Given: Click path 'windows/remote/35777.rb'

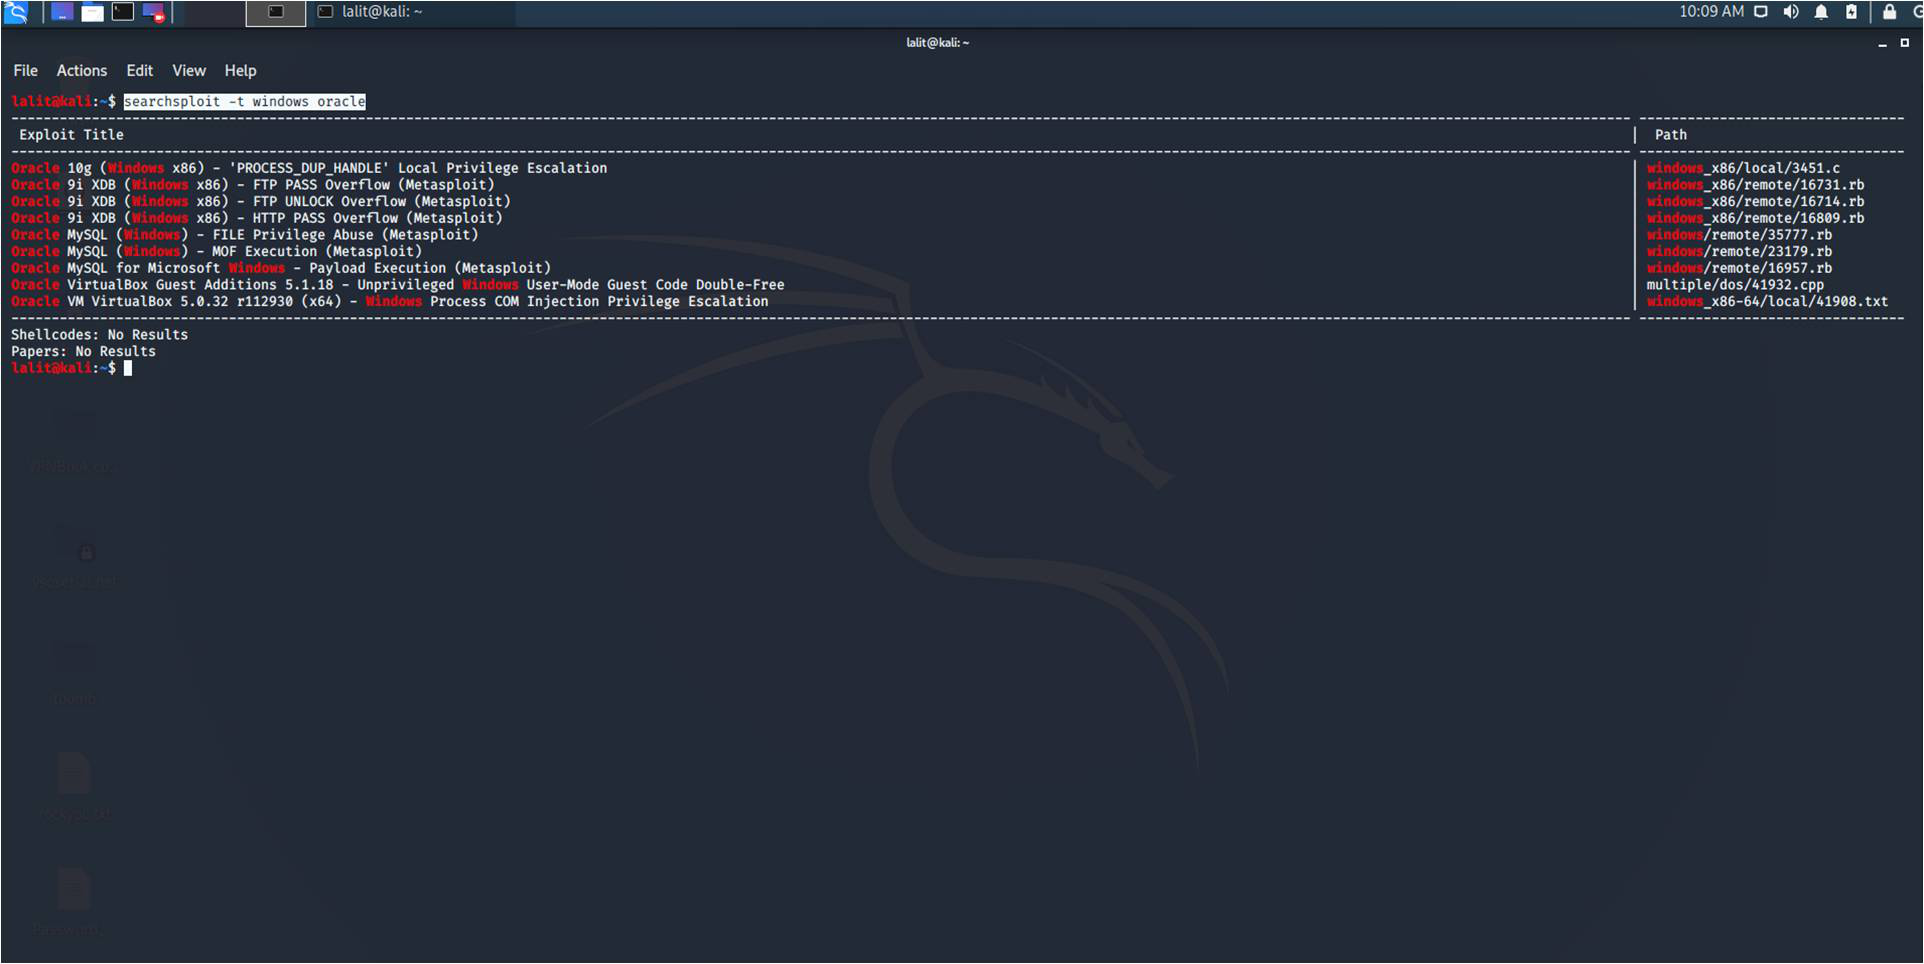Looking at the screenshot, I should 1739,235.
